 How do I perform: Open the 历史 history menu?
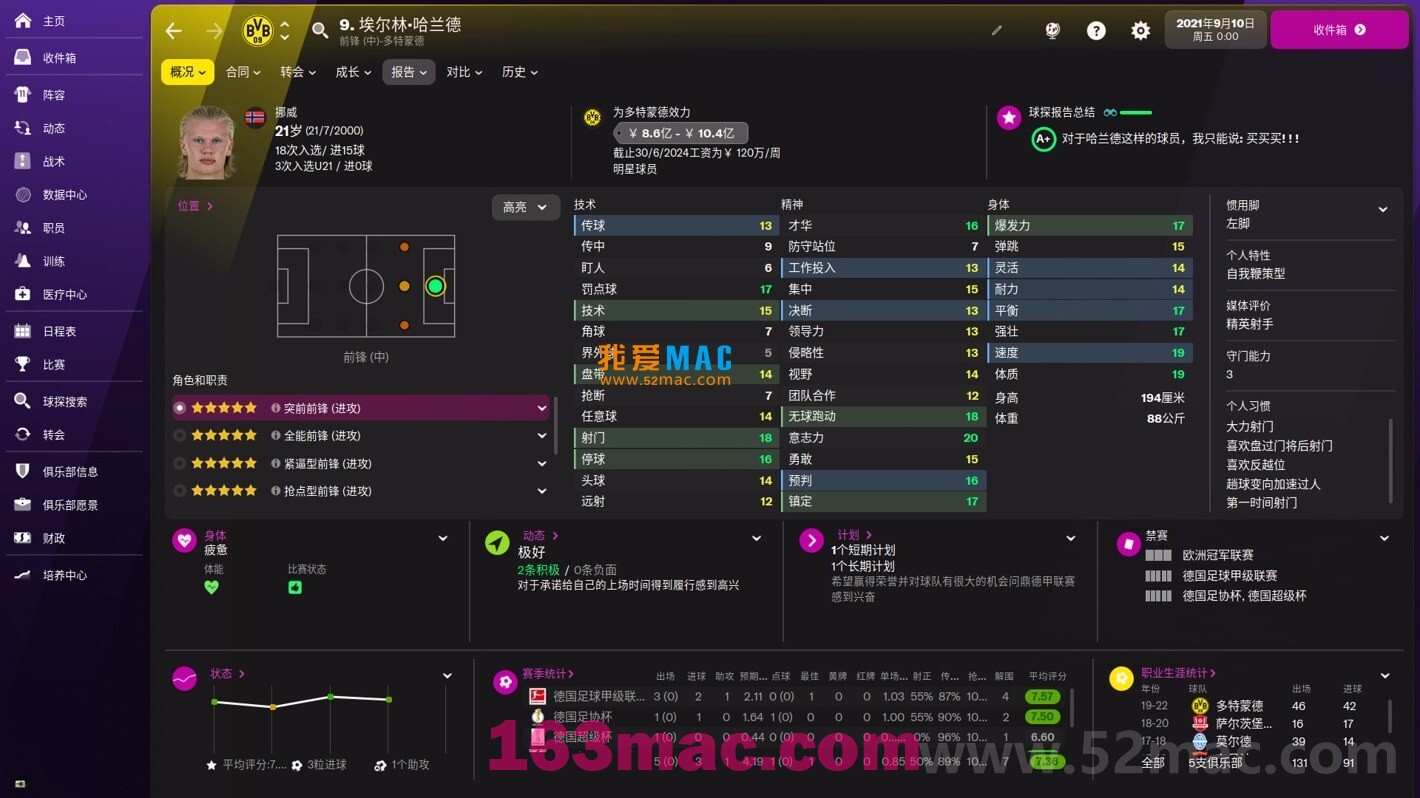(x=519, y=72)
